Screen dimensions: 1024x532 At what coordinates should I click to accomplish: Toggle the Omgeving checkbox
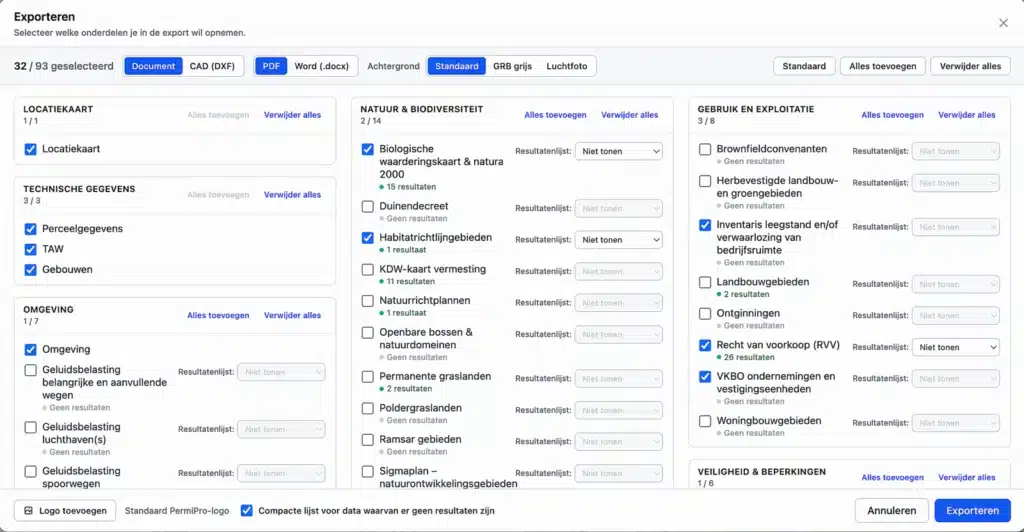(x=31, y=350)
